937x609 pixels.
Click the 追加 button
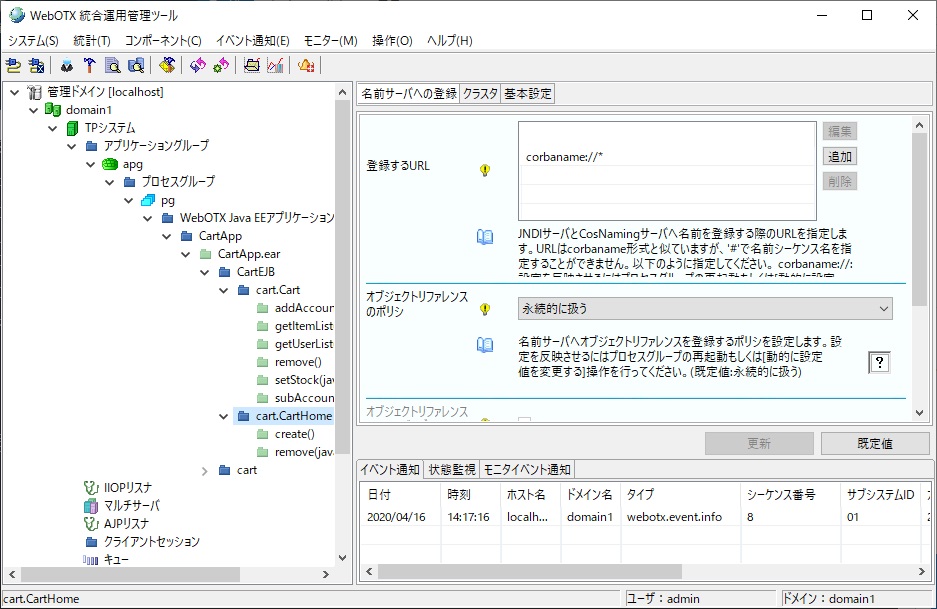840,157
